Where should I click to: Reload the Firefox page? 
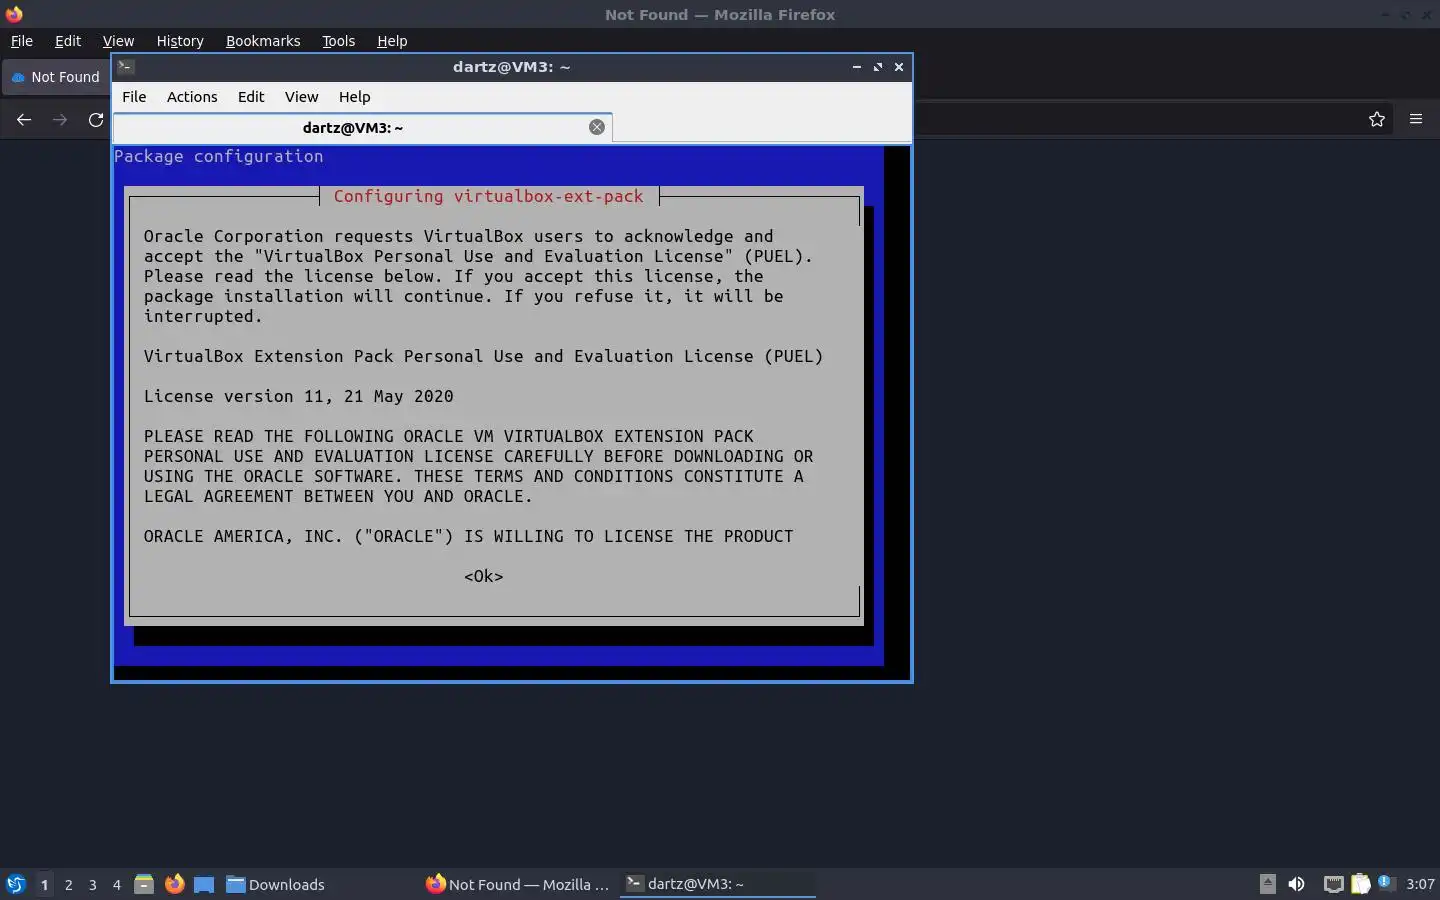(x=96, y=119)
